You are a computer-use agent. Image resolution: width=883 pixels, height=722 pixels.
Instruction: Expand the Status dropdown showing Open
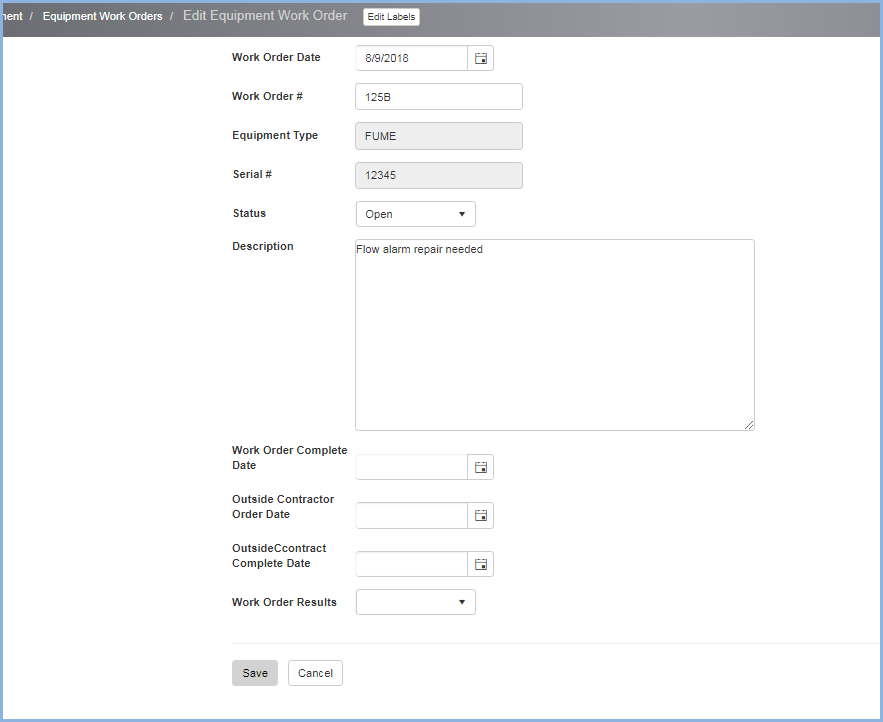tap(416, 214)
